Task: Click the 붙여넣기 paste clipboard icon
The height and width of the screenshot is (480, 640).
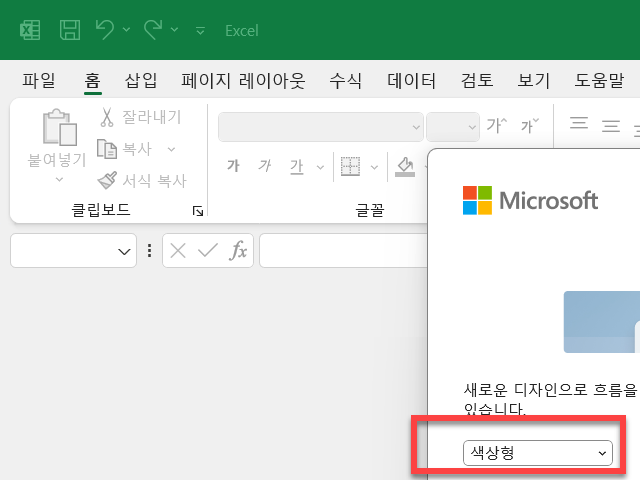Action: [x=60, y=127]
